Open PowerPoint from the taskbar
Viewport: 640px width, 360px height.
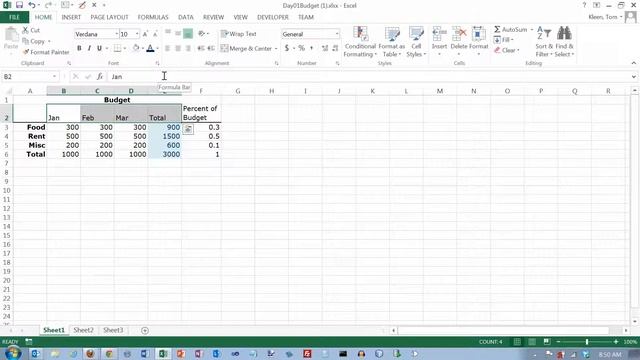(181, 353)
